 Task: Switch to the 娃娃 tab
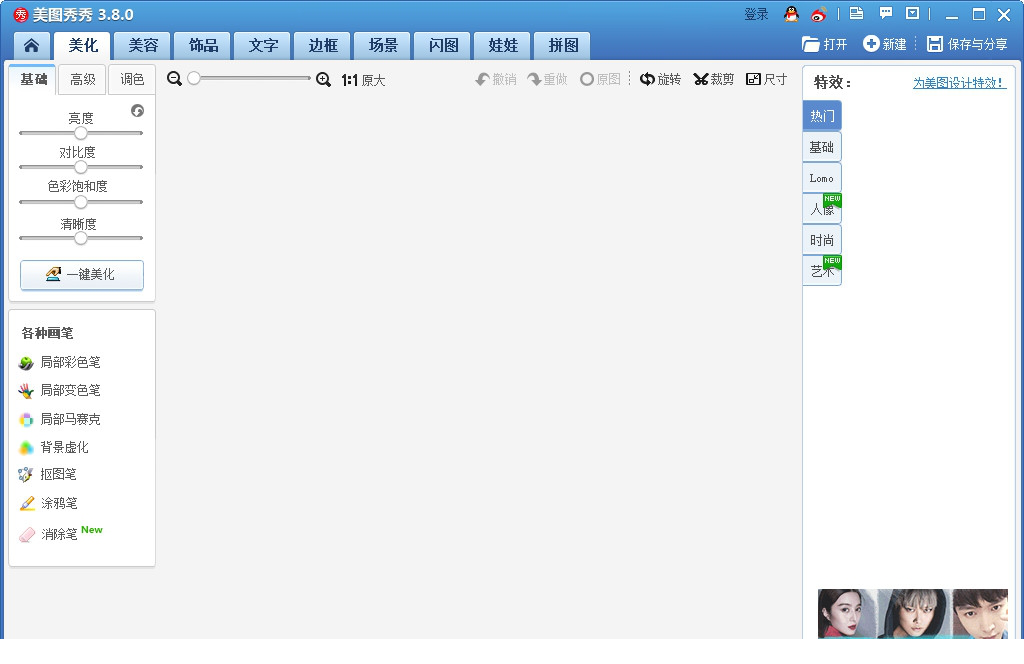point(503,46)
